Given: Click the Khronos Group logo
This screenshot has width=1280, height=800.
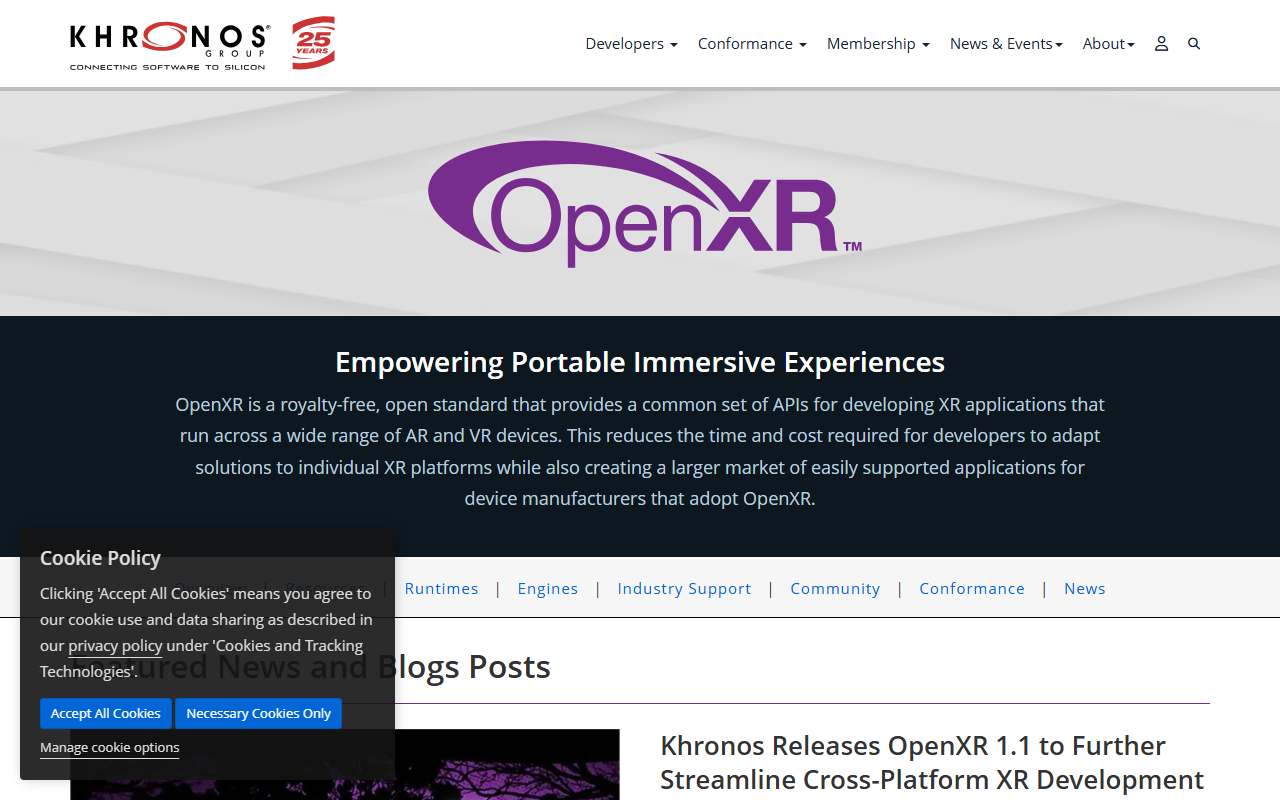Looking at the screenshot, I should click(170, 46).
